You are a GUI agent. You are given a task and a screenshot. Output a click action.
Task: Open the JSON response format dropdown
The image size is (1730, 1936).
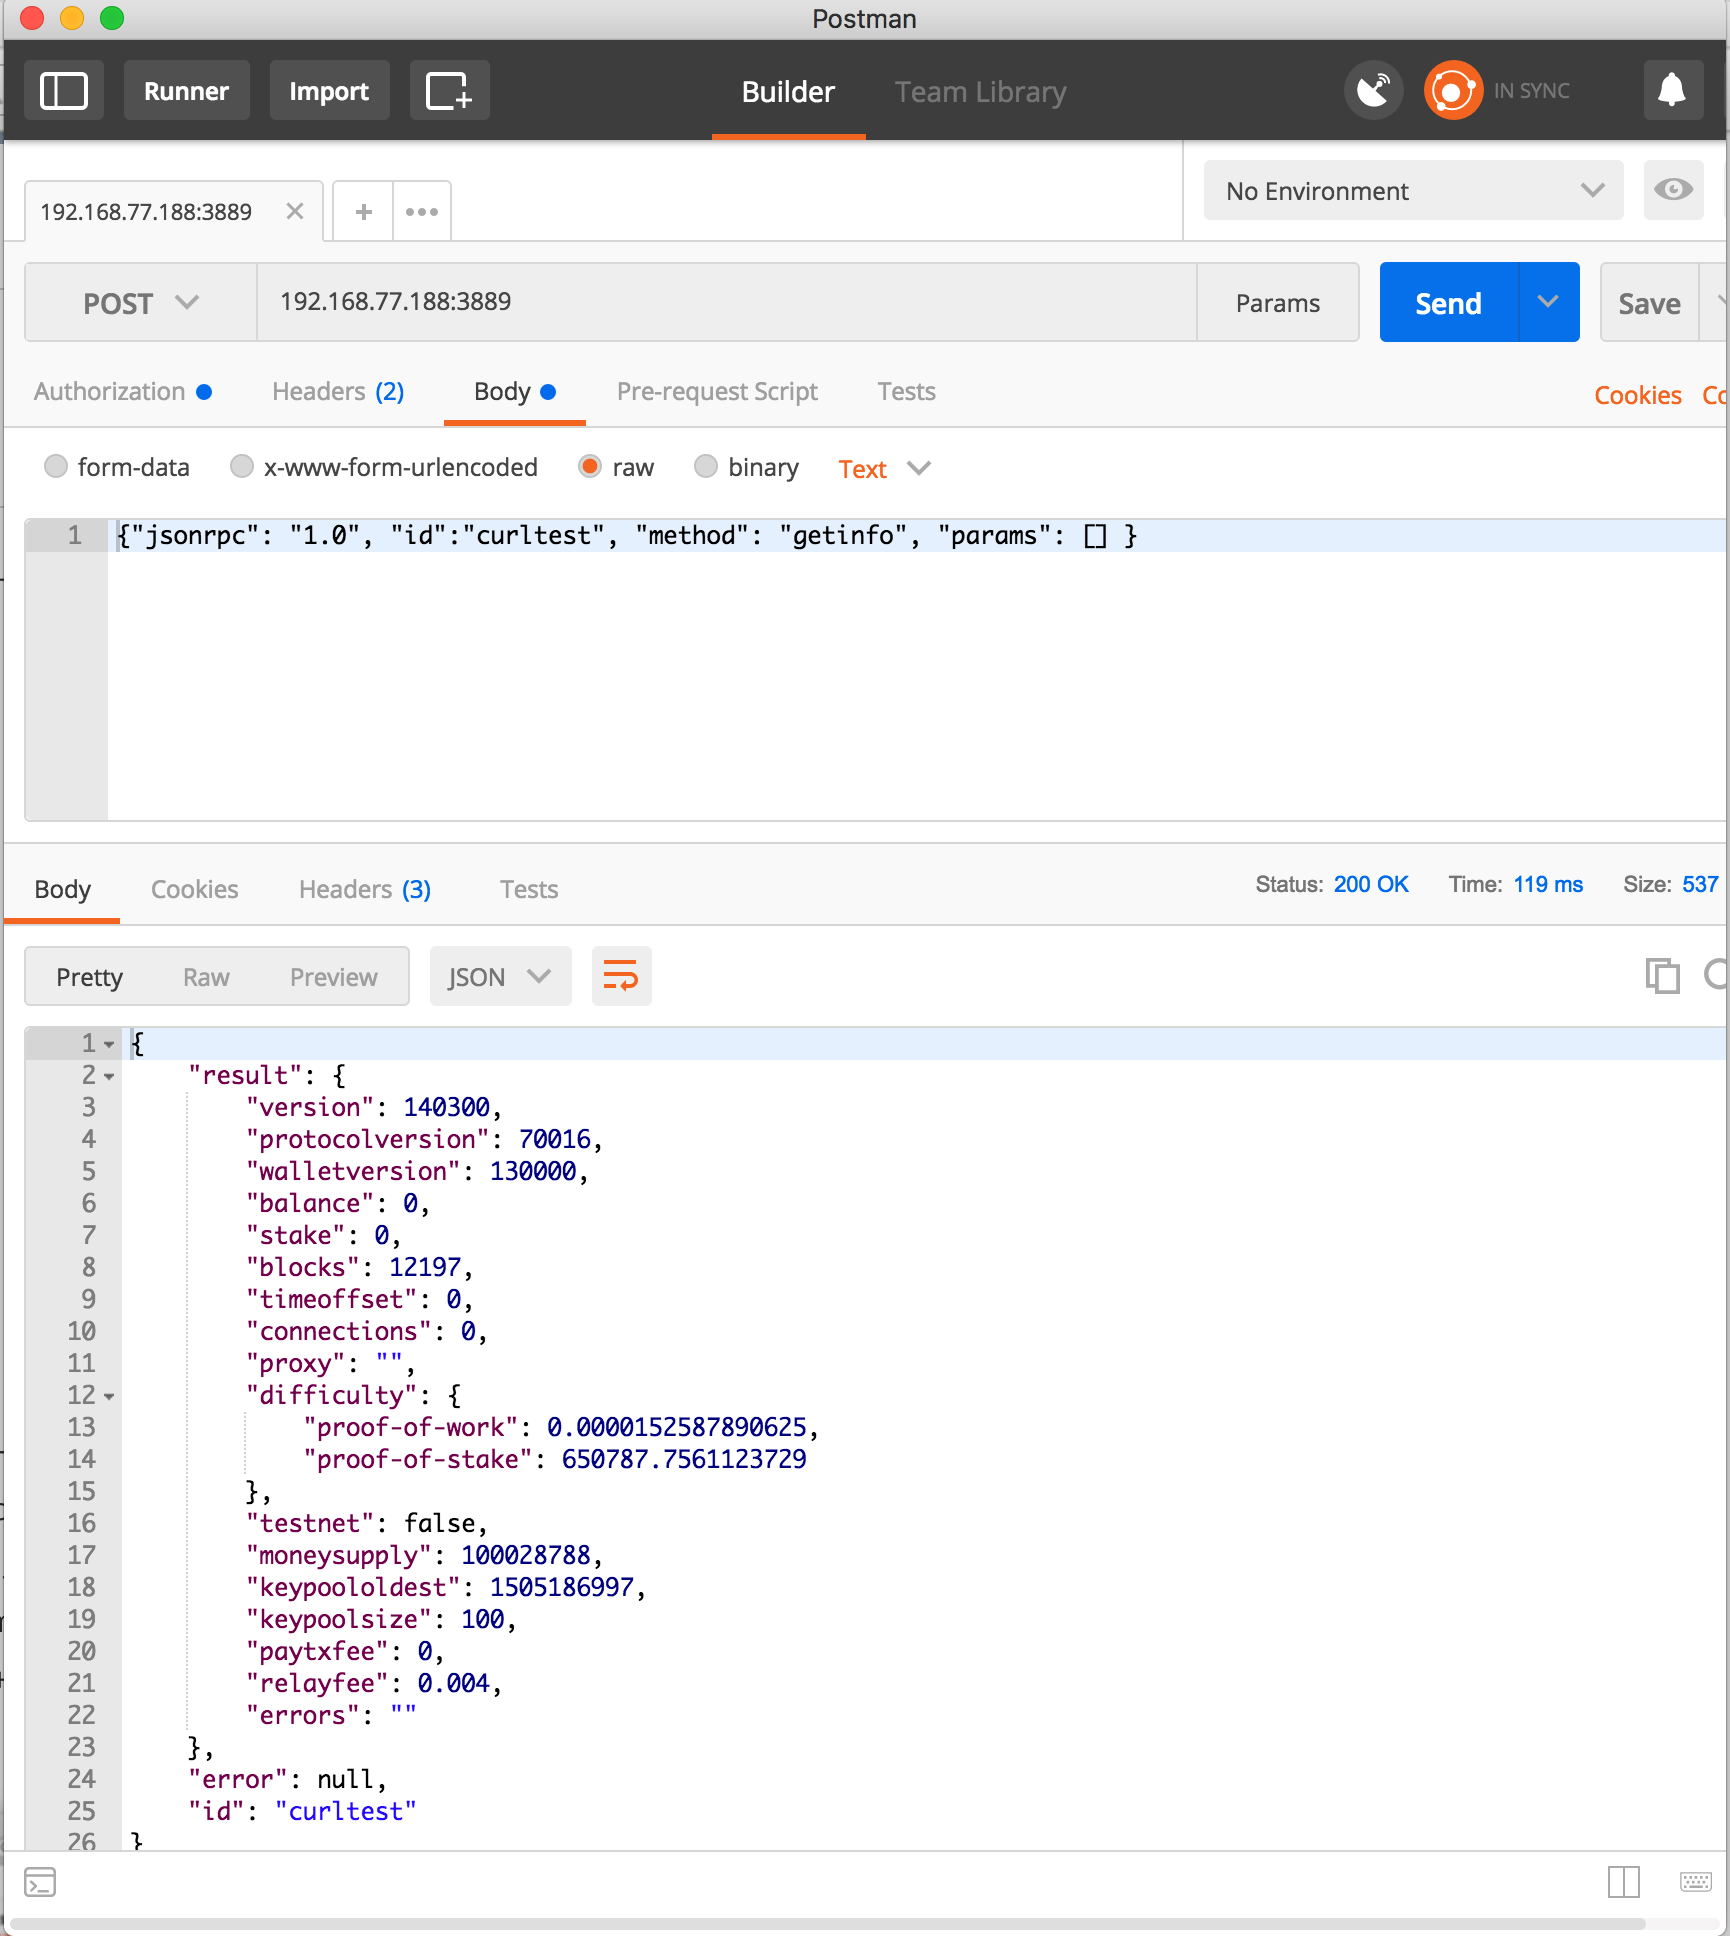(500, 976)
